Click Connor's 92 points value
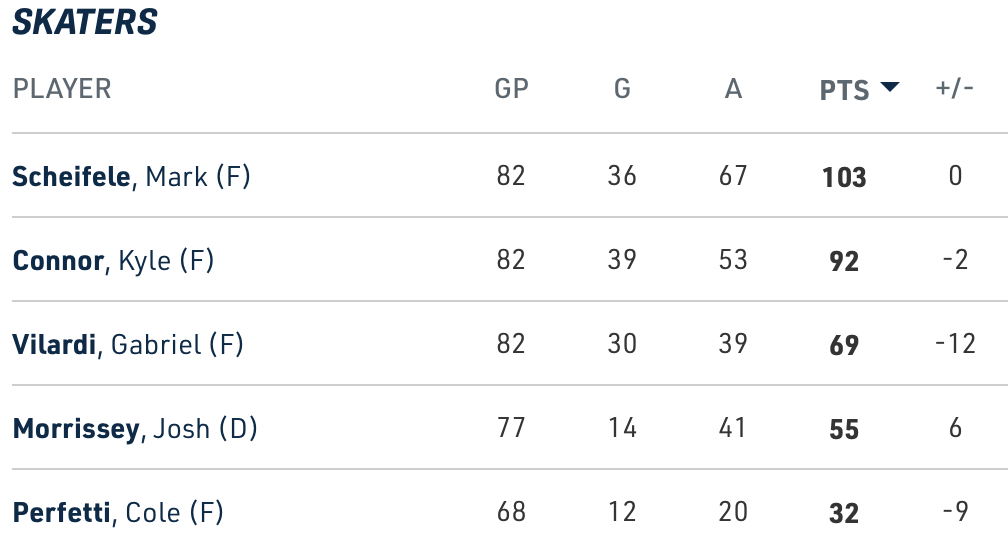Screen dimensions: 1008x552 tap(844, 262)
